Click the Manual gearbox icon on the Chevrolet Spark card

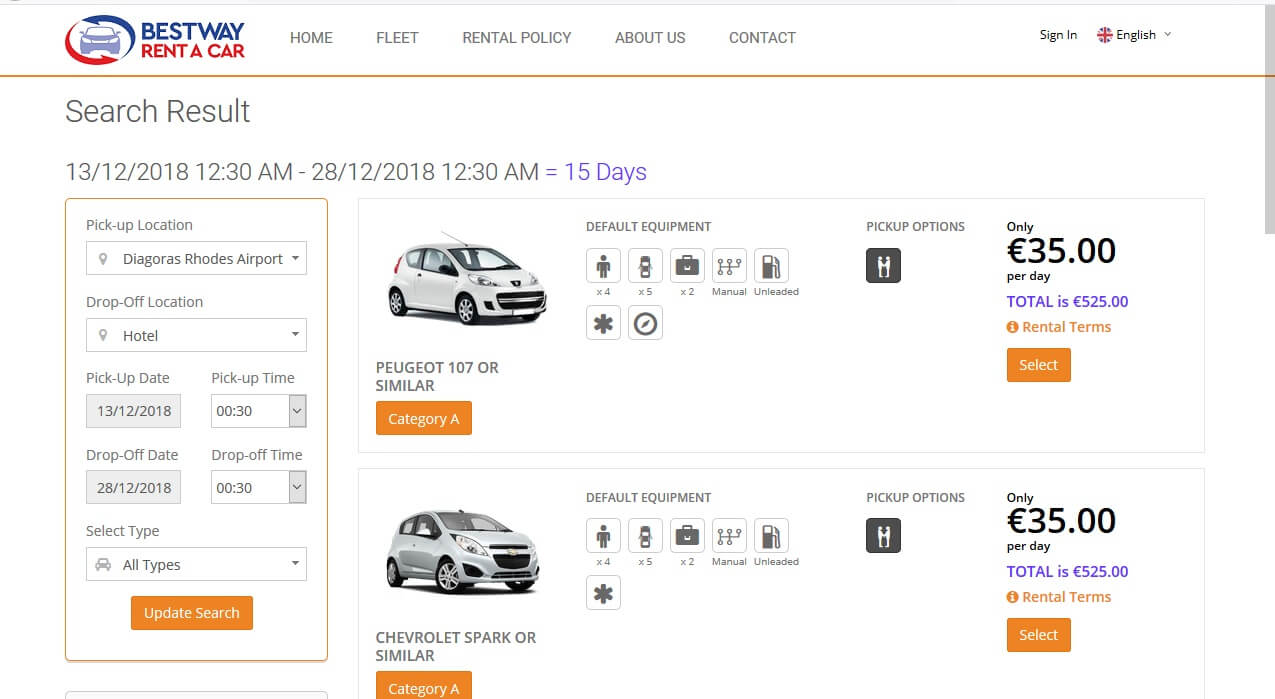(x=729, y=536)
